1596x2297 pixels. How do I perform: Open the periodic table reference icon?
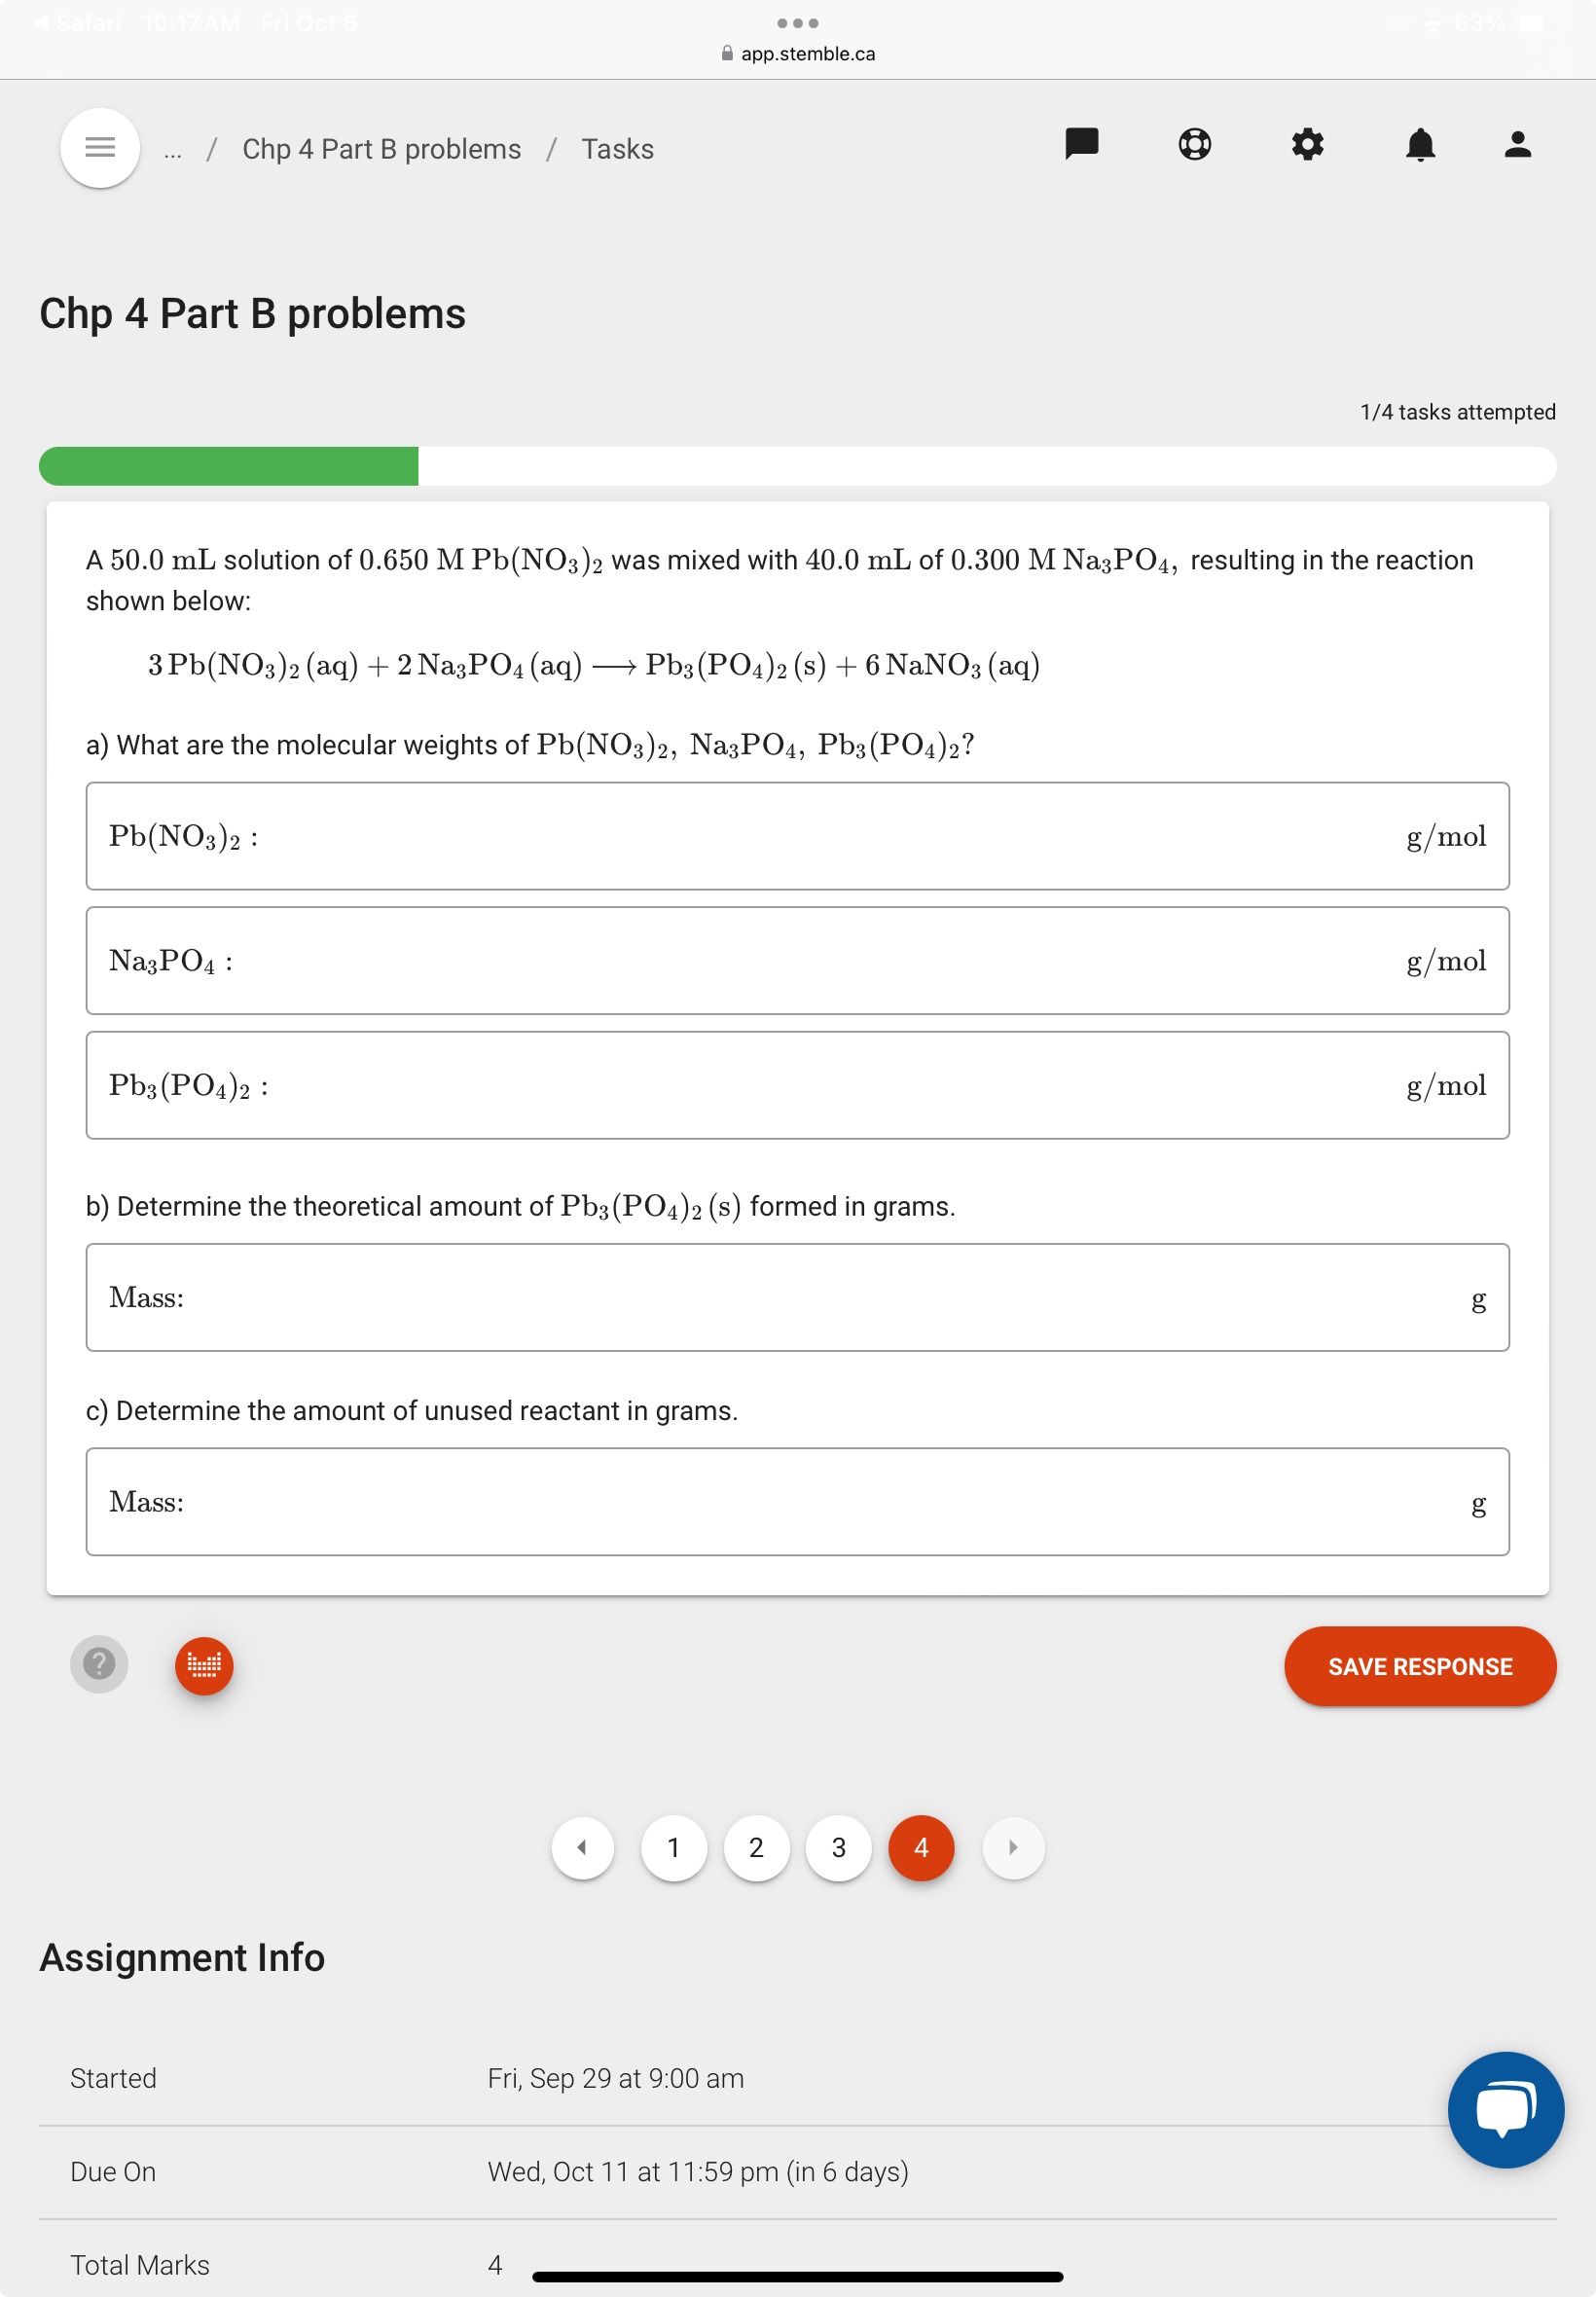204,1665
